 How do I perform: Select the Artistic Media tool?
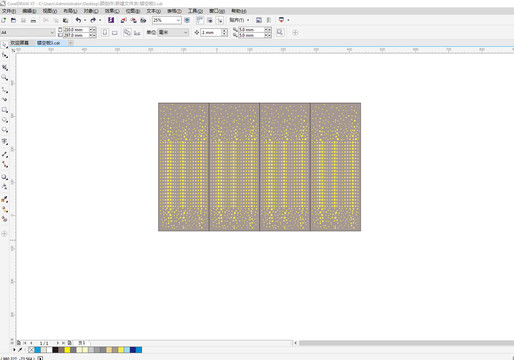[5, 99]
